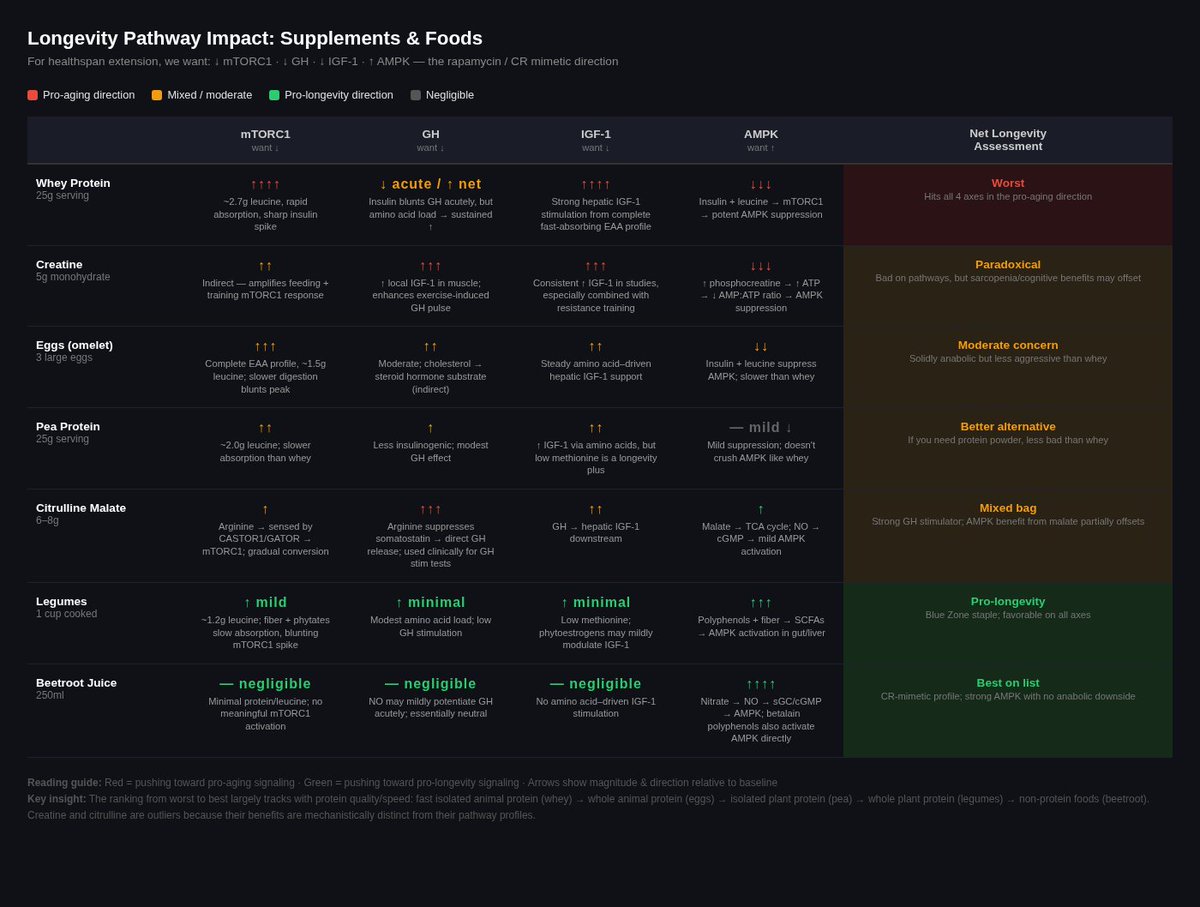
Task: Expand the Whey Protein row details
Action: point(73,183)
